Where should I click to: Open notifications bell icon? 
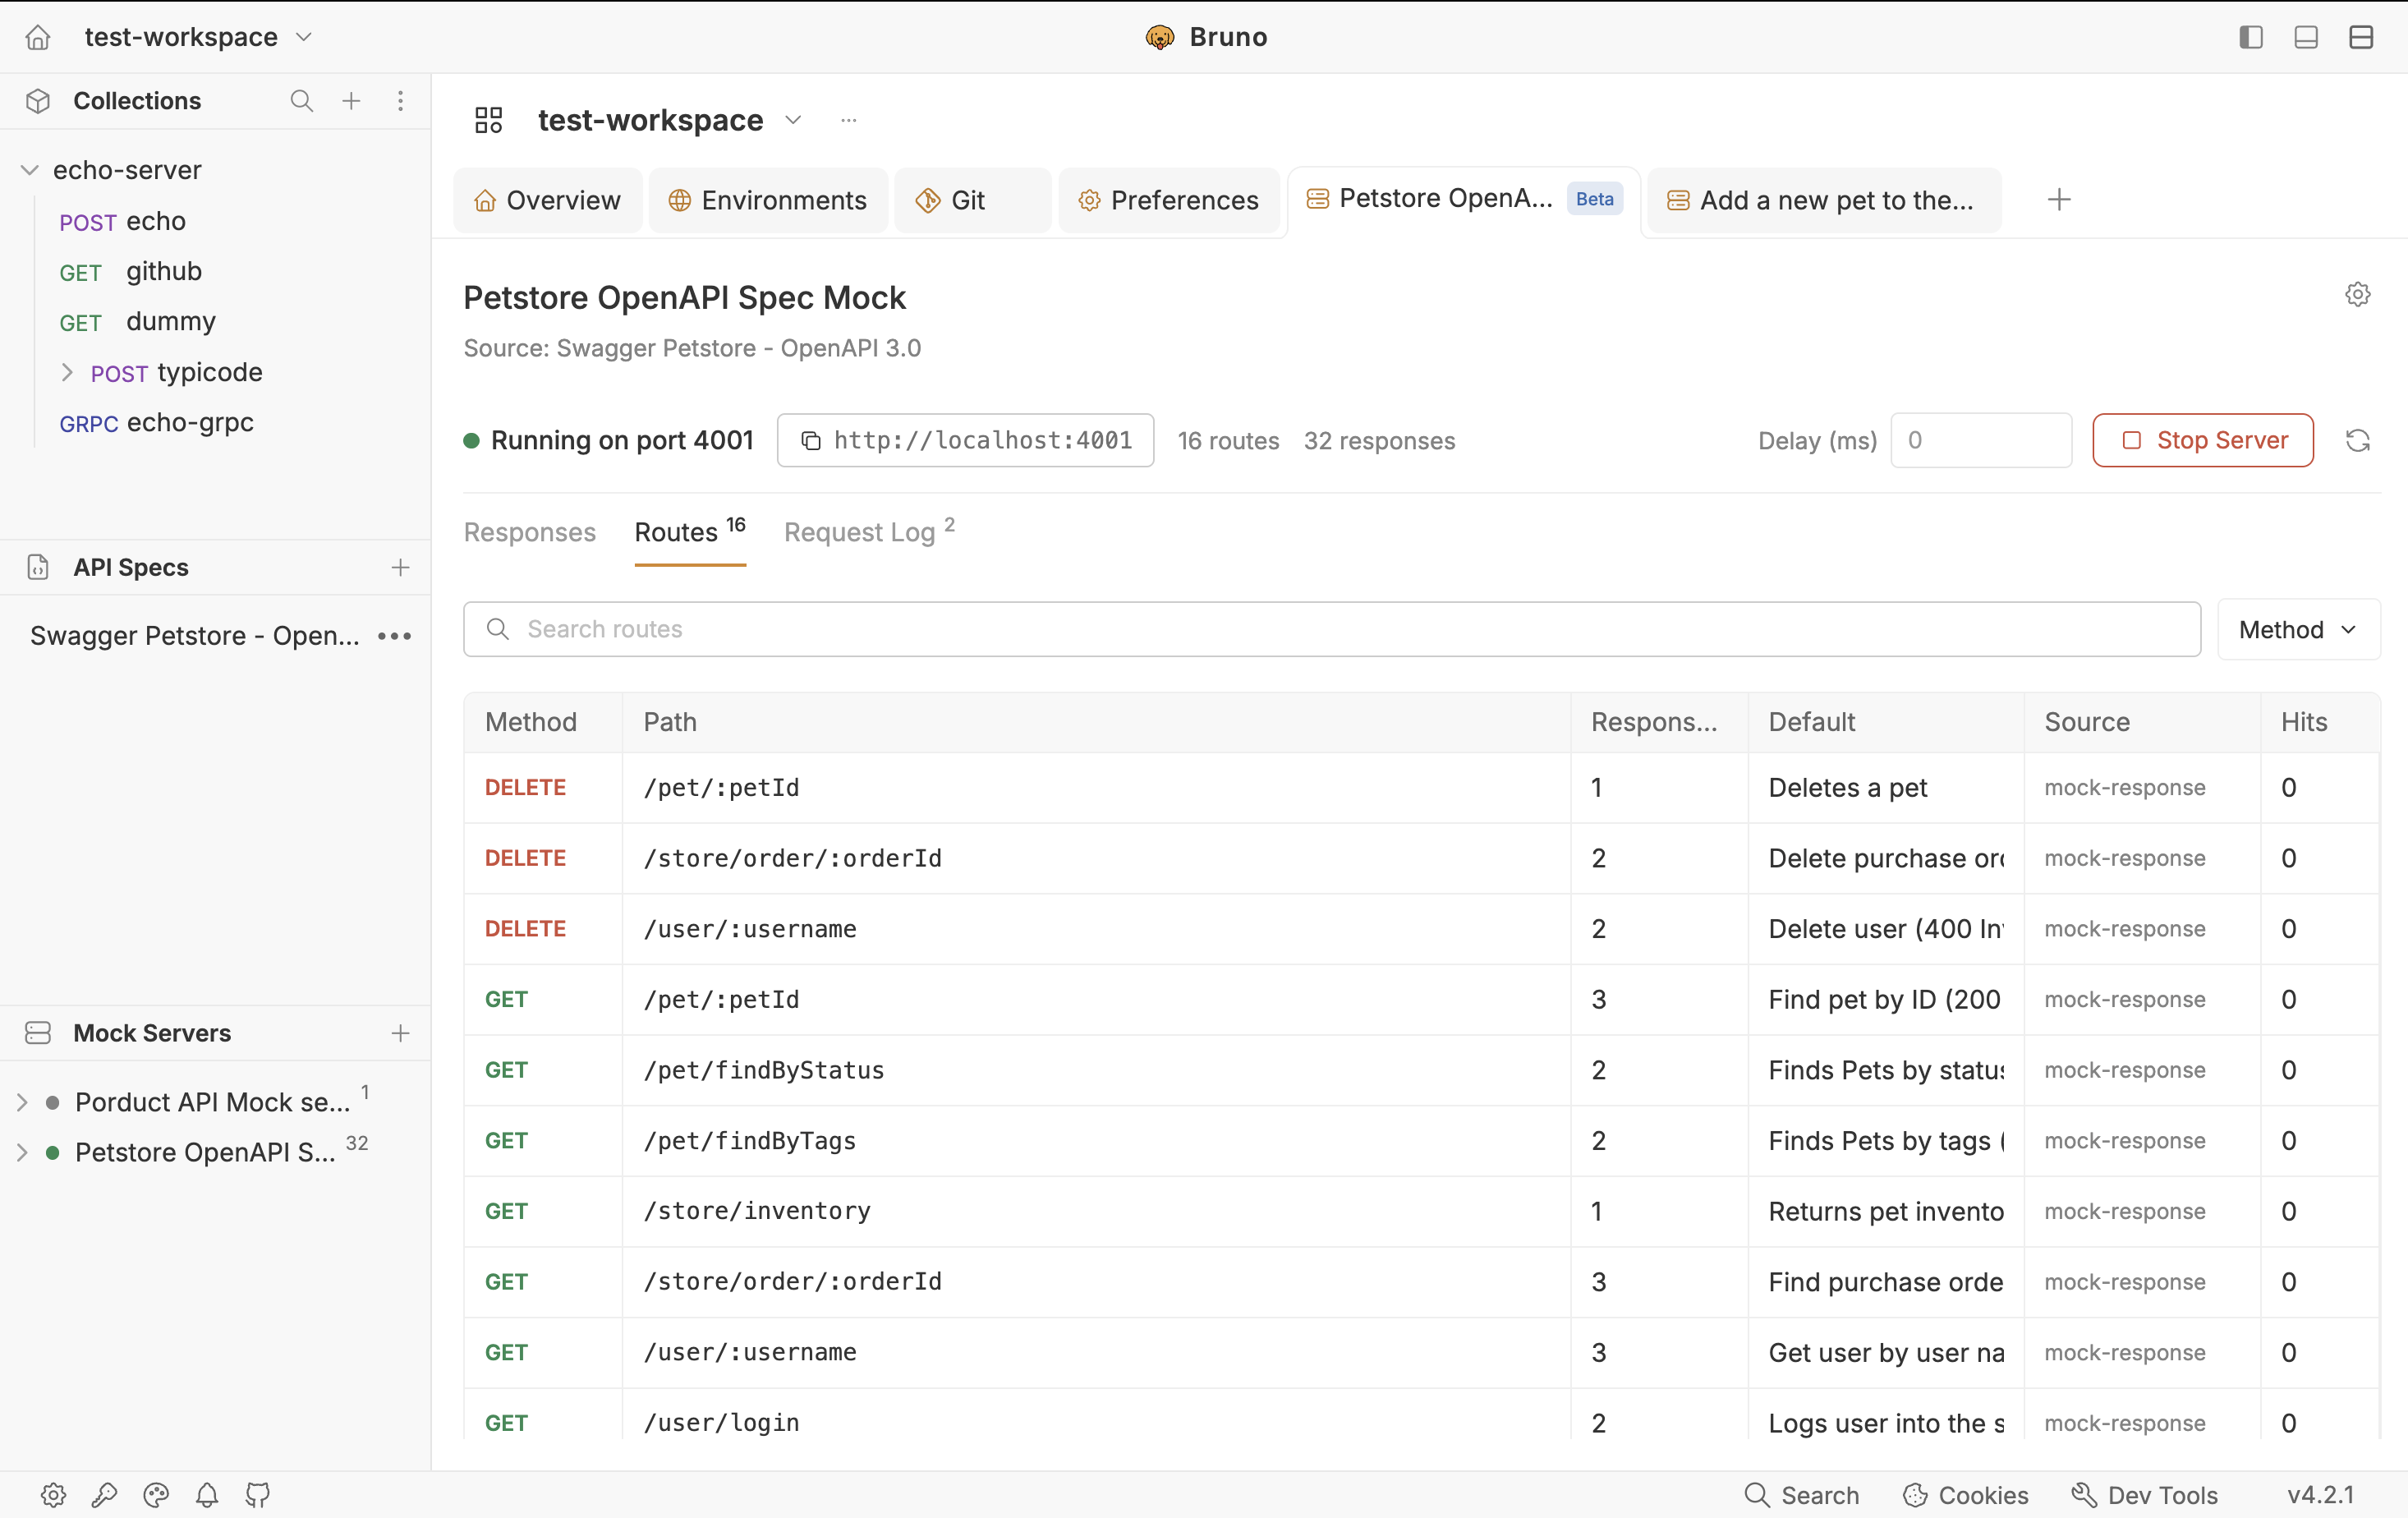click(207, 1494)
